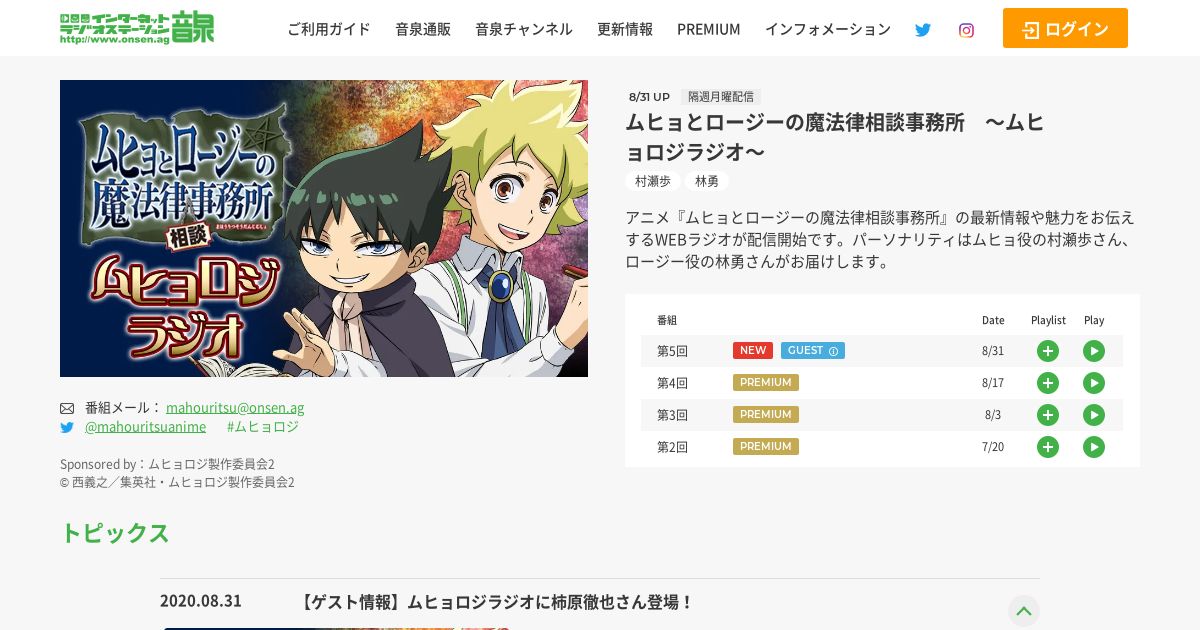This screenshot has width=1200, height=630.
Task: Add episode 第5回 to playlist
Action: [x=1048, y=351]
